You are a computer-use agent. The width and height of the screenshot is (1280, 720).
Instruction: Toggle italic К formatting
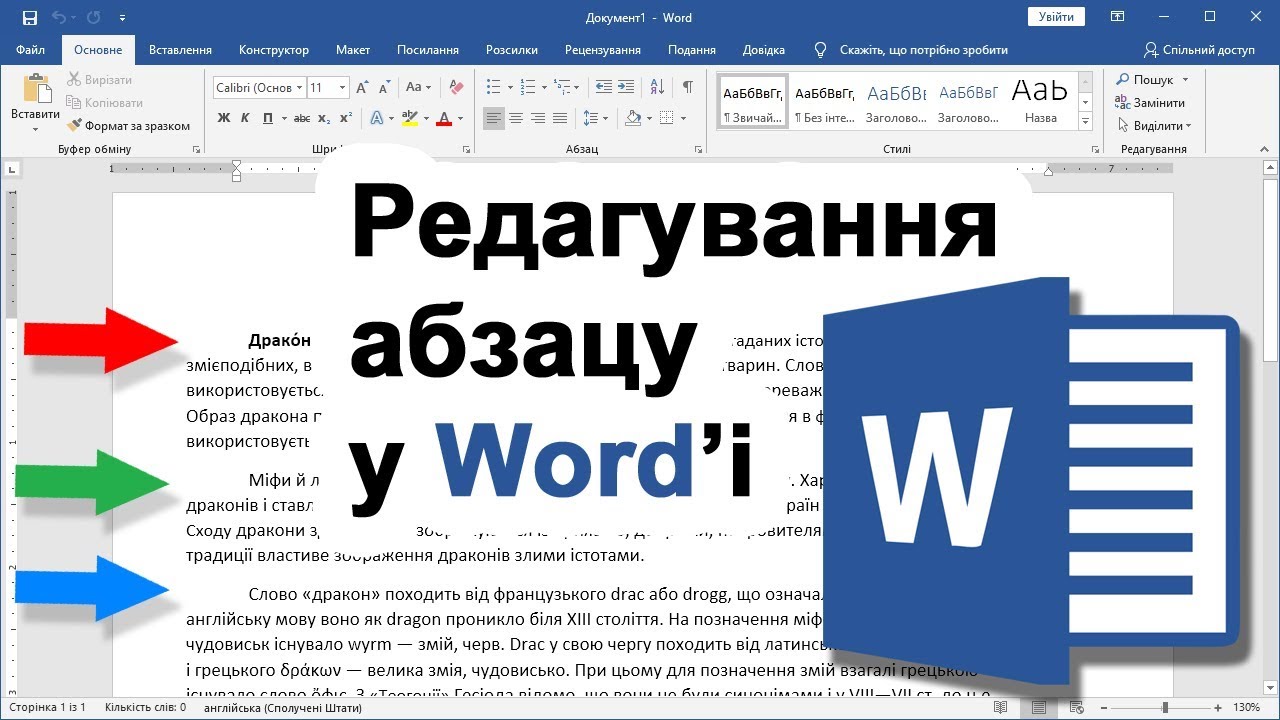pos(246,118)
